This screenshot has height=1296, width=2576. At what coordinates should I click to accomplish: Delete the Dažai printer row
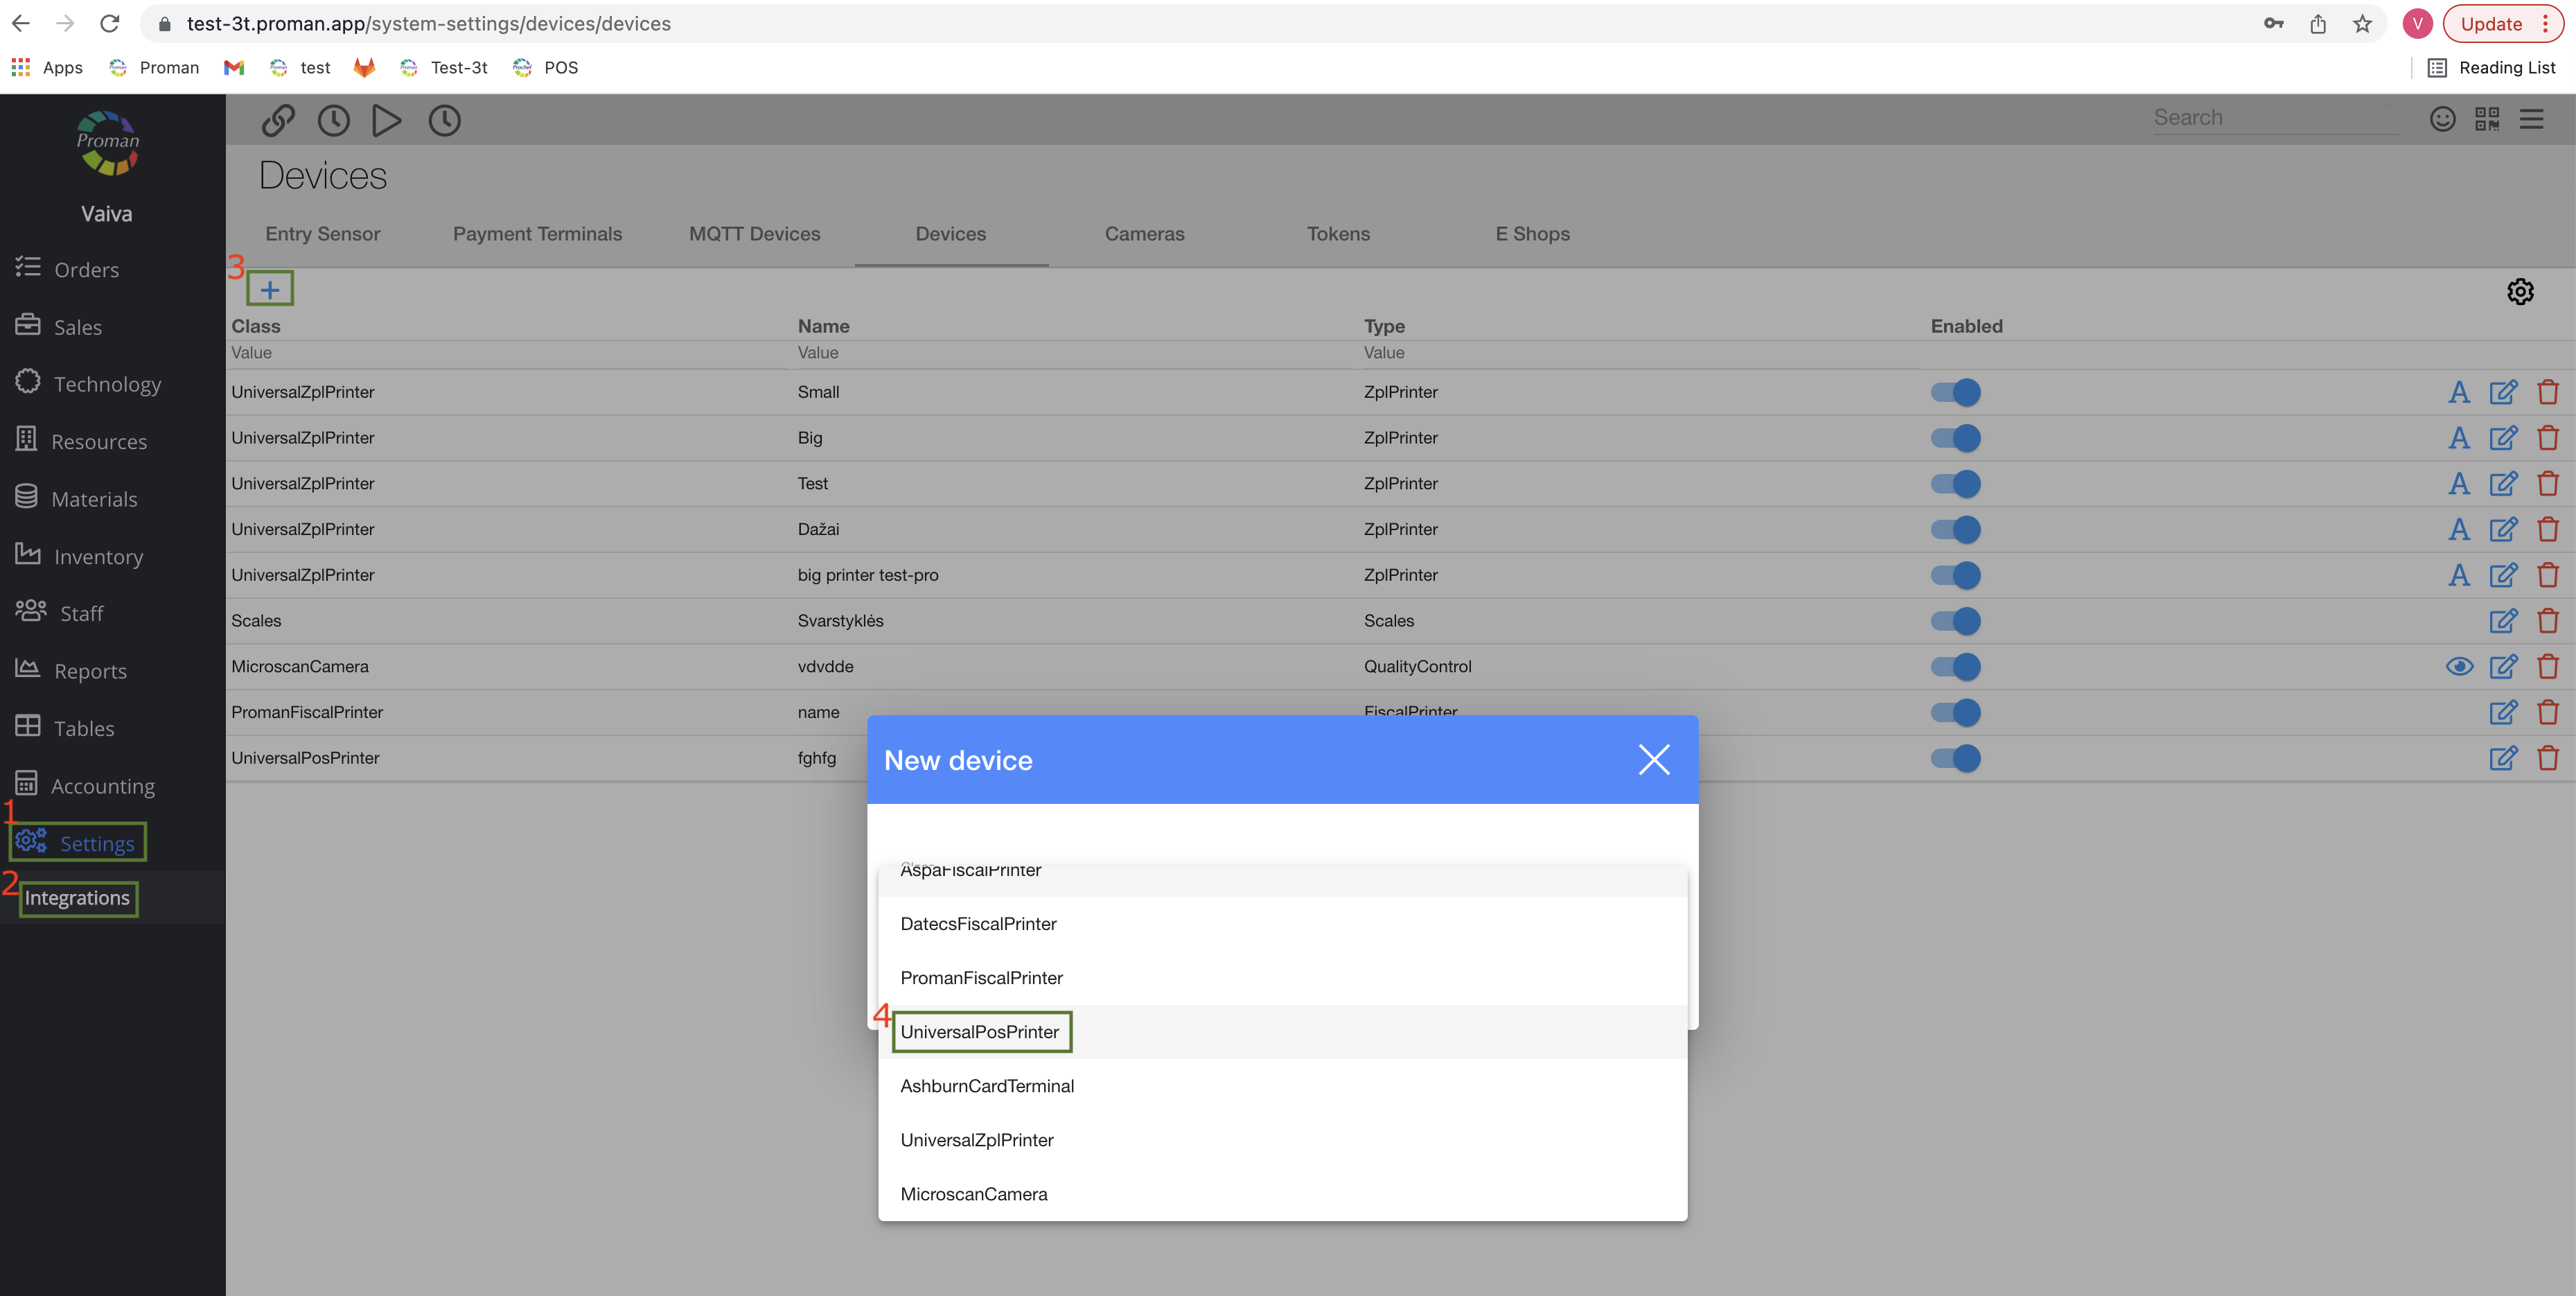(x=2547, y=529)
